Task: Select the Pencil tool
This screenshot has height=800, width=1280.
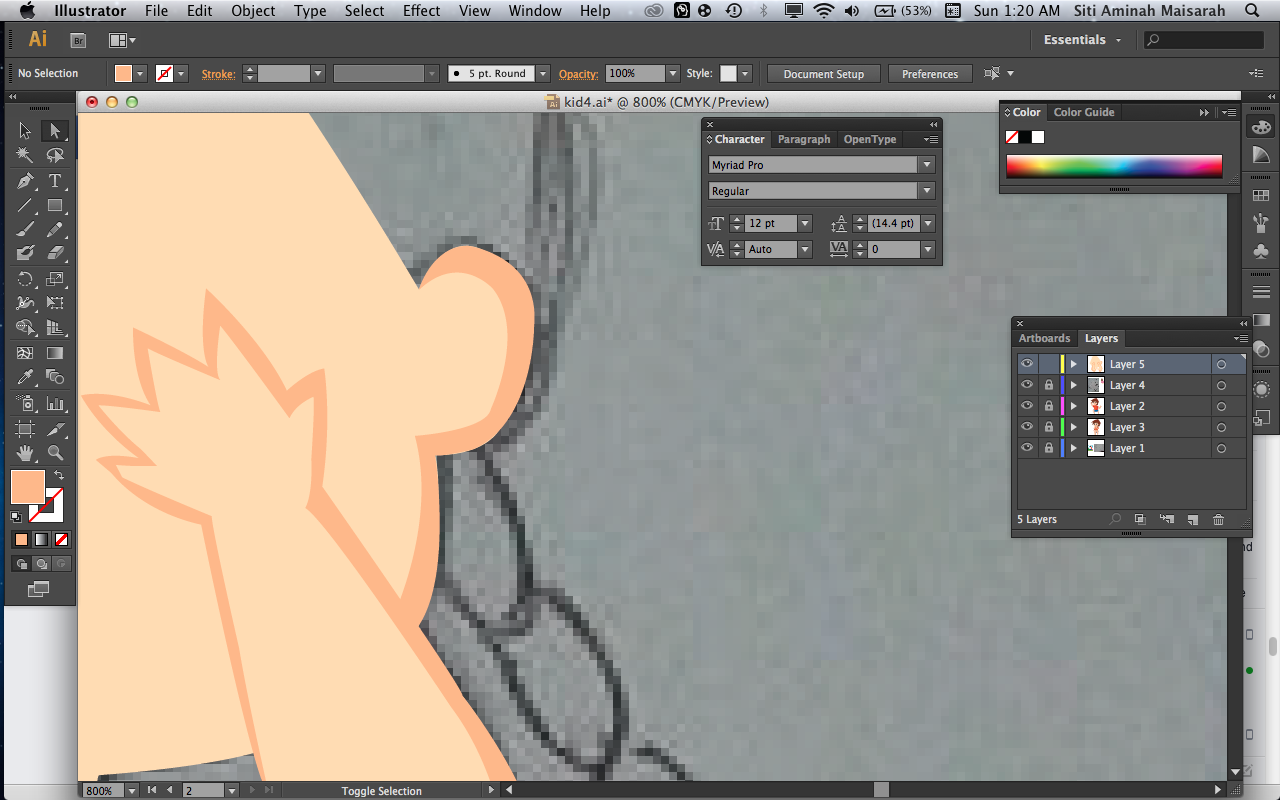Action: (55, 229)
